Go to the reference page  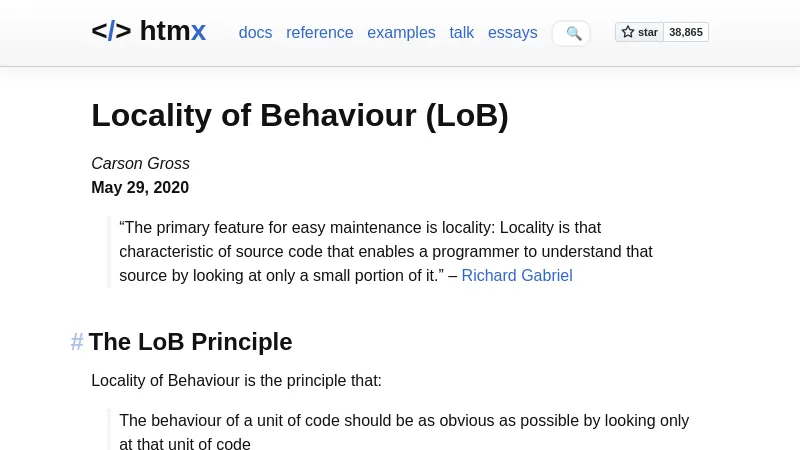point(319,33)
